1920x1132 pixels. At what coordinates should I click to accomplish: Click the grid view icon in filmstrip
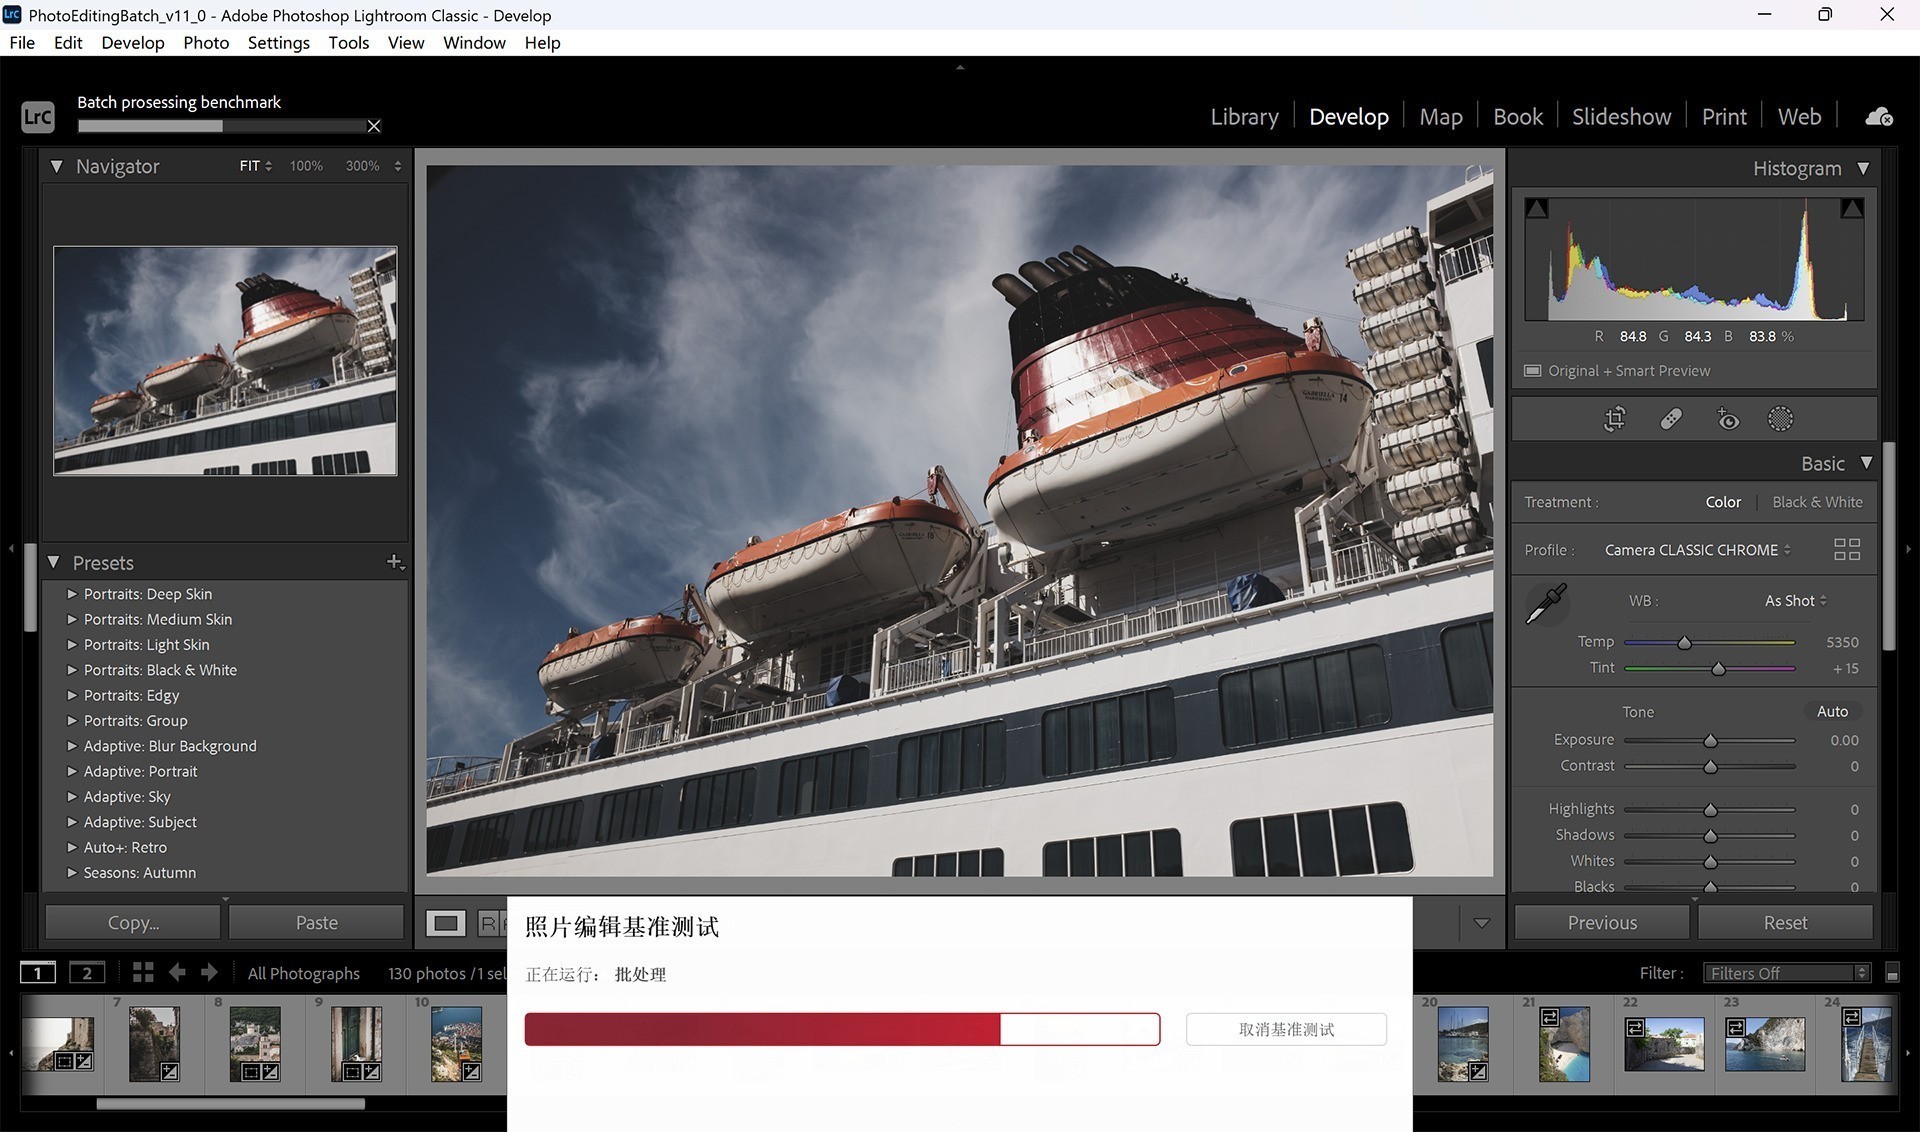pyautogui.click(x=141, y=973)
